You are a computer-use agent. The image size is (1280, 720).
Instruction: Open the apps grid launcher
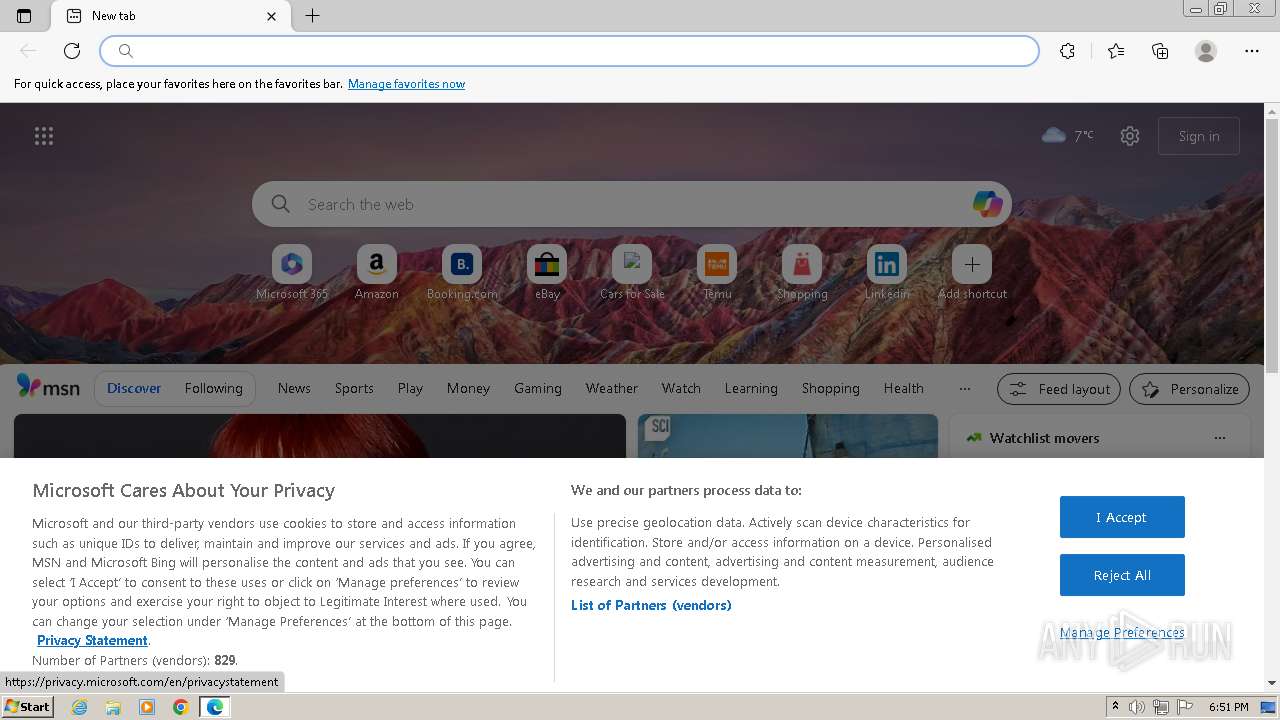(x=44, y=136)
